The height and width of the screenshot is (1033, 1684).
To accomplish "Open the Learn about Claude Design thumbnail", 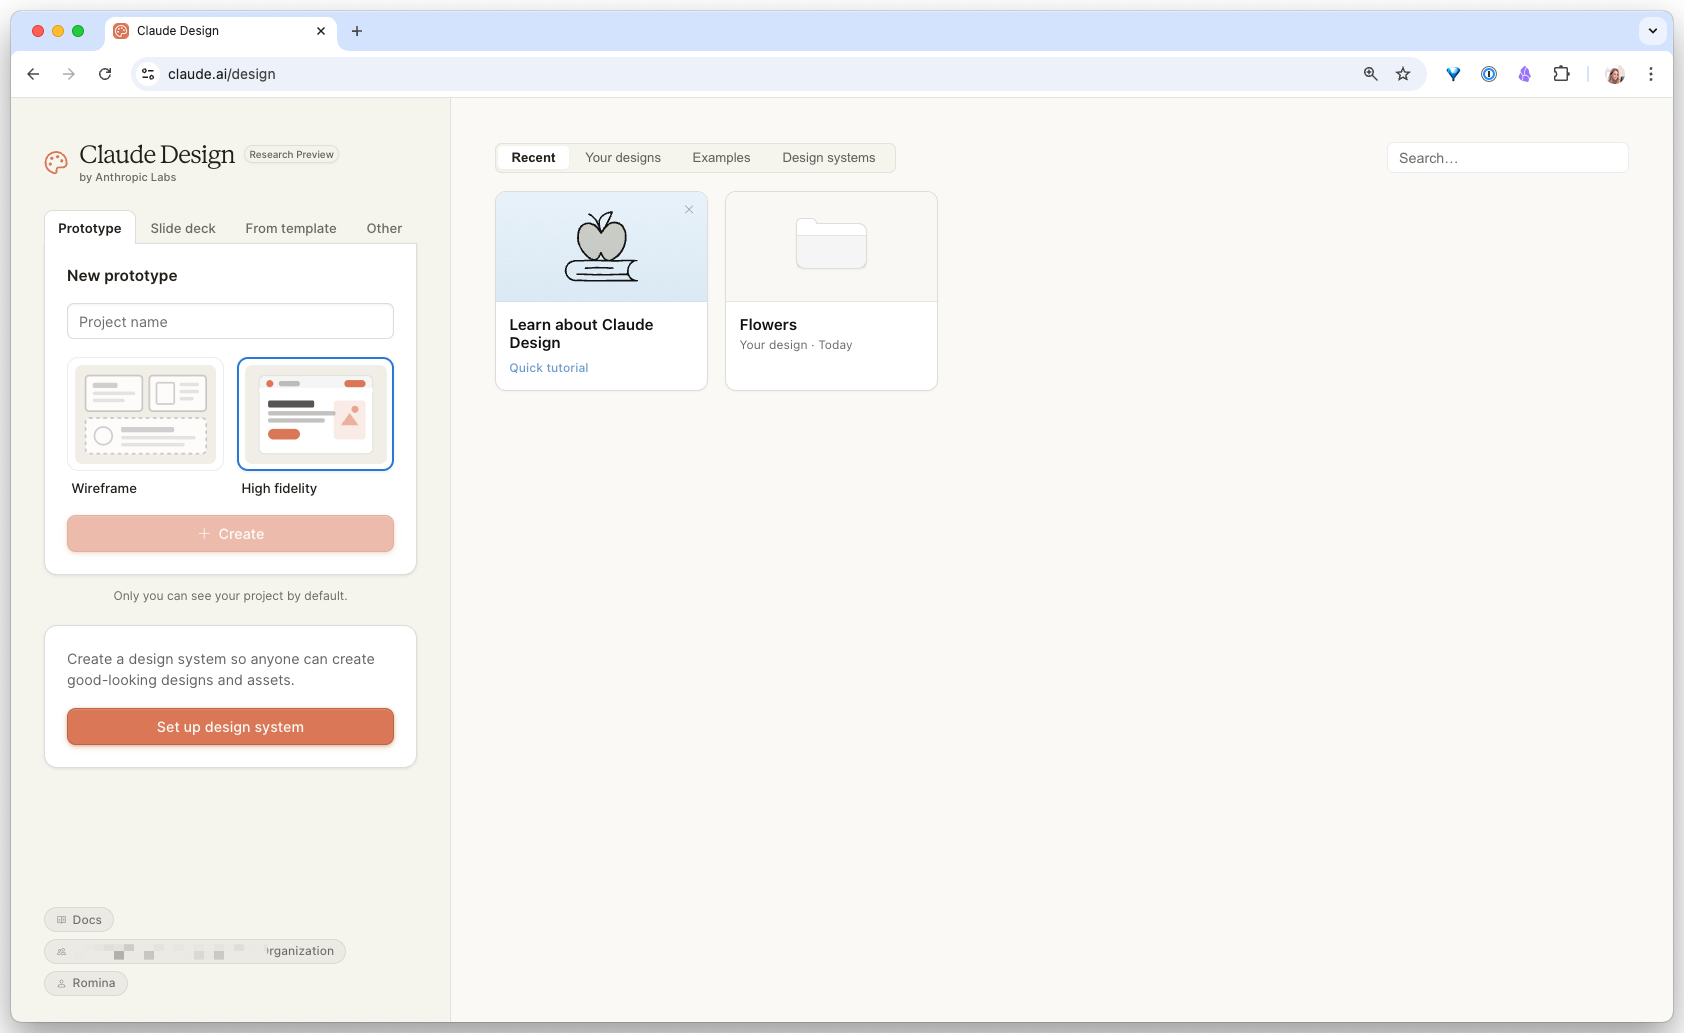I will (x=601, y=247).
